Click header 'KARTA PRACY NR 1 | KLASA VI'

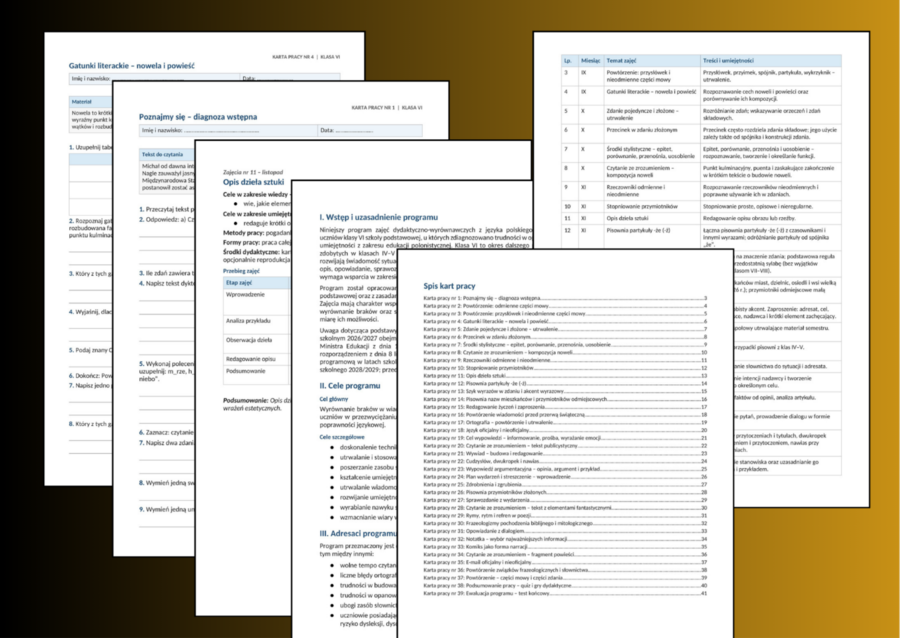pyautogui.click(x=387, y=108)
